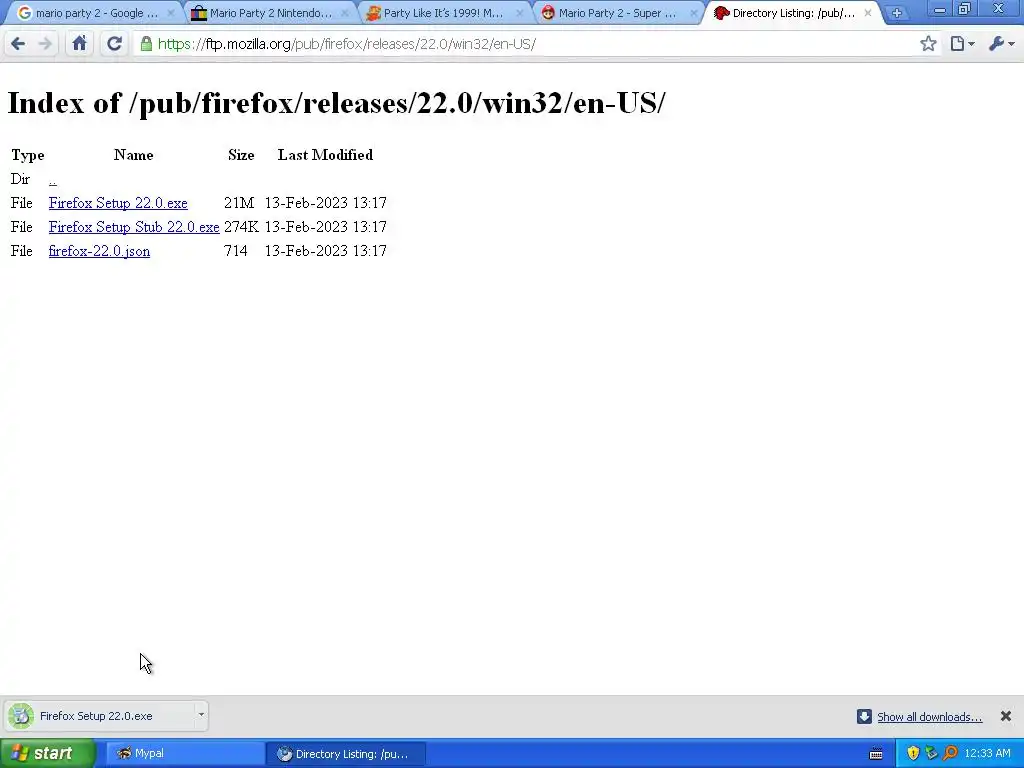Close the mario party 2 Google tab
The image size is (1024, 768).
pos(171,13)
